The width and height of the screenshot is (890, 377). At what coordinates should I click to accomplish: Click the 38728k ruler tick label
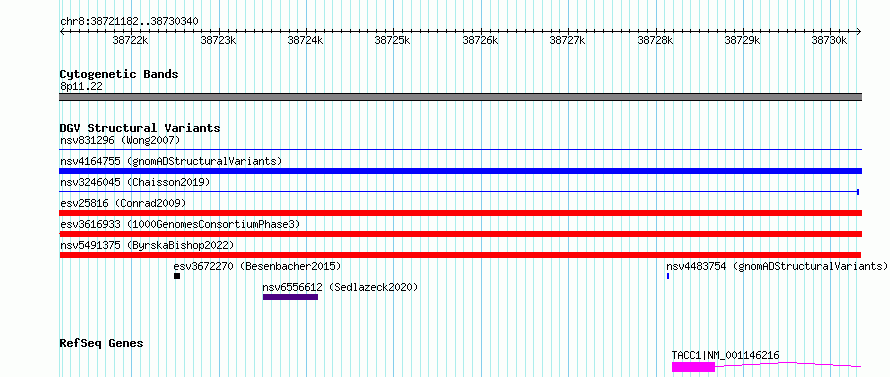click(655, 40)
